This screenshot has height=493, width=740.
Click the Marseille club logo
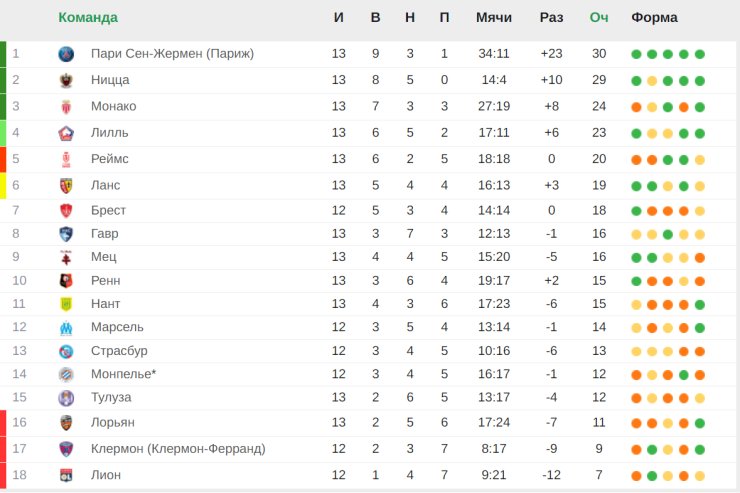[66, 327]
